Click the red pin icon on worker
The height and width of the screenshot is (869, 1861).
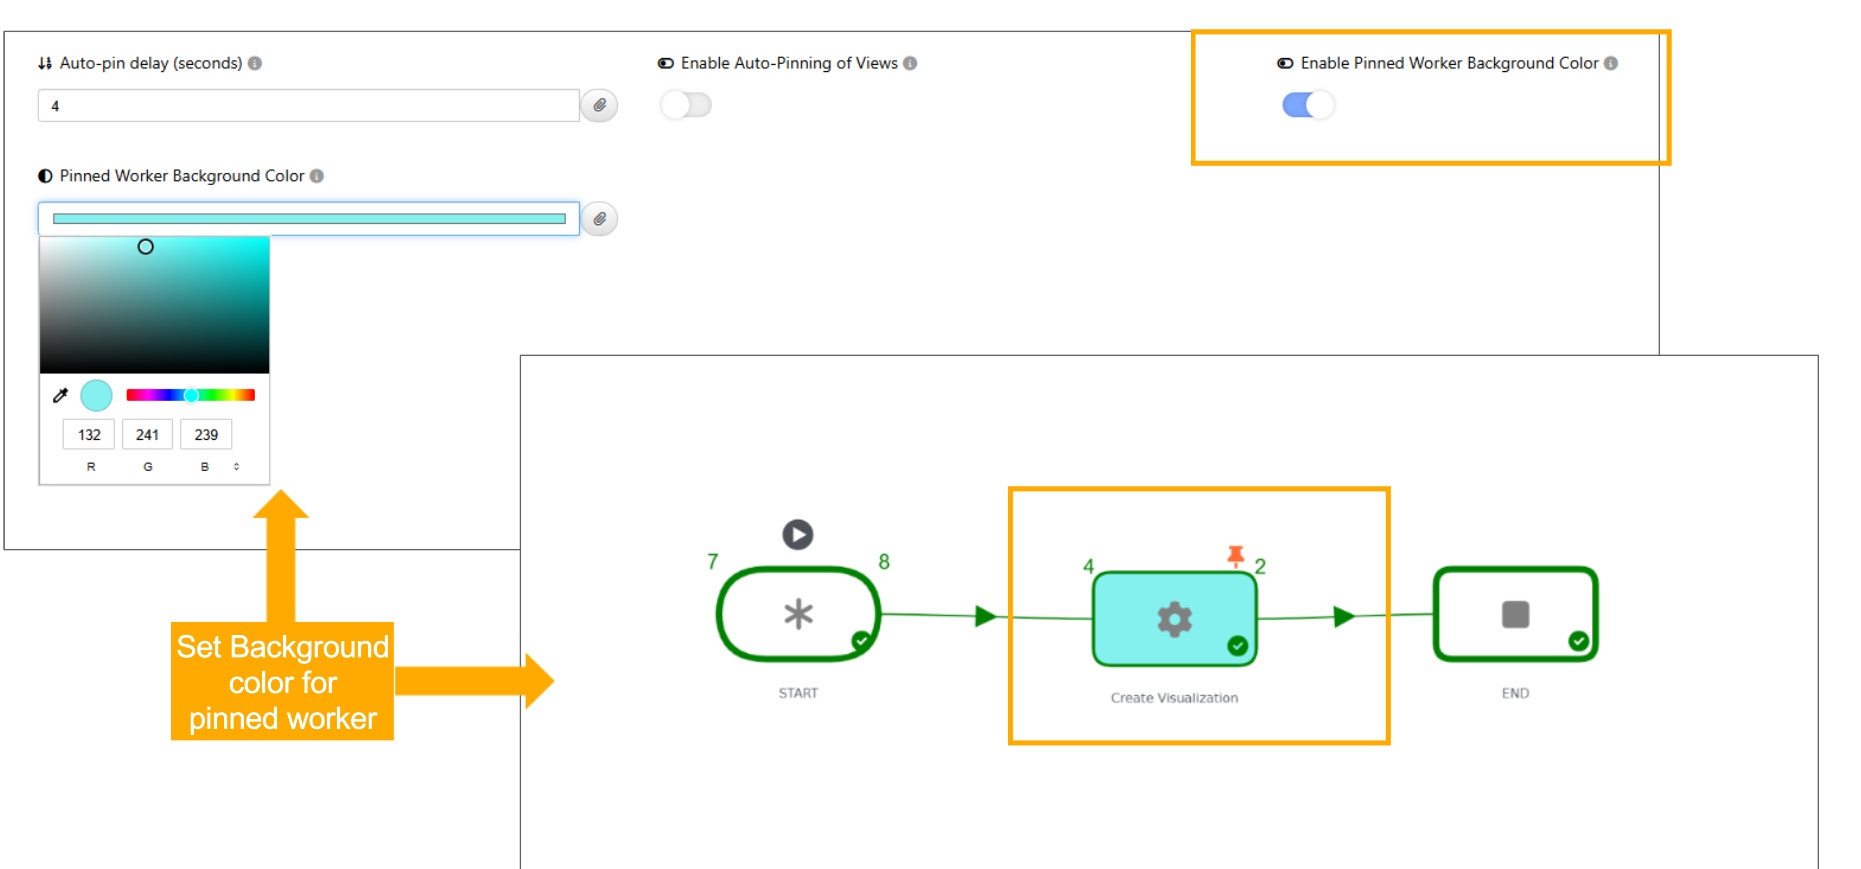(1235, 555)
